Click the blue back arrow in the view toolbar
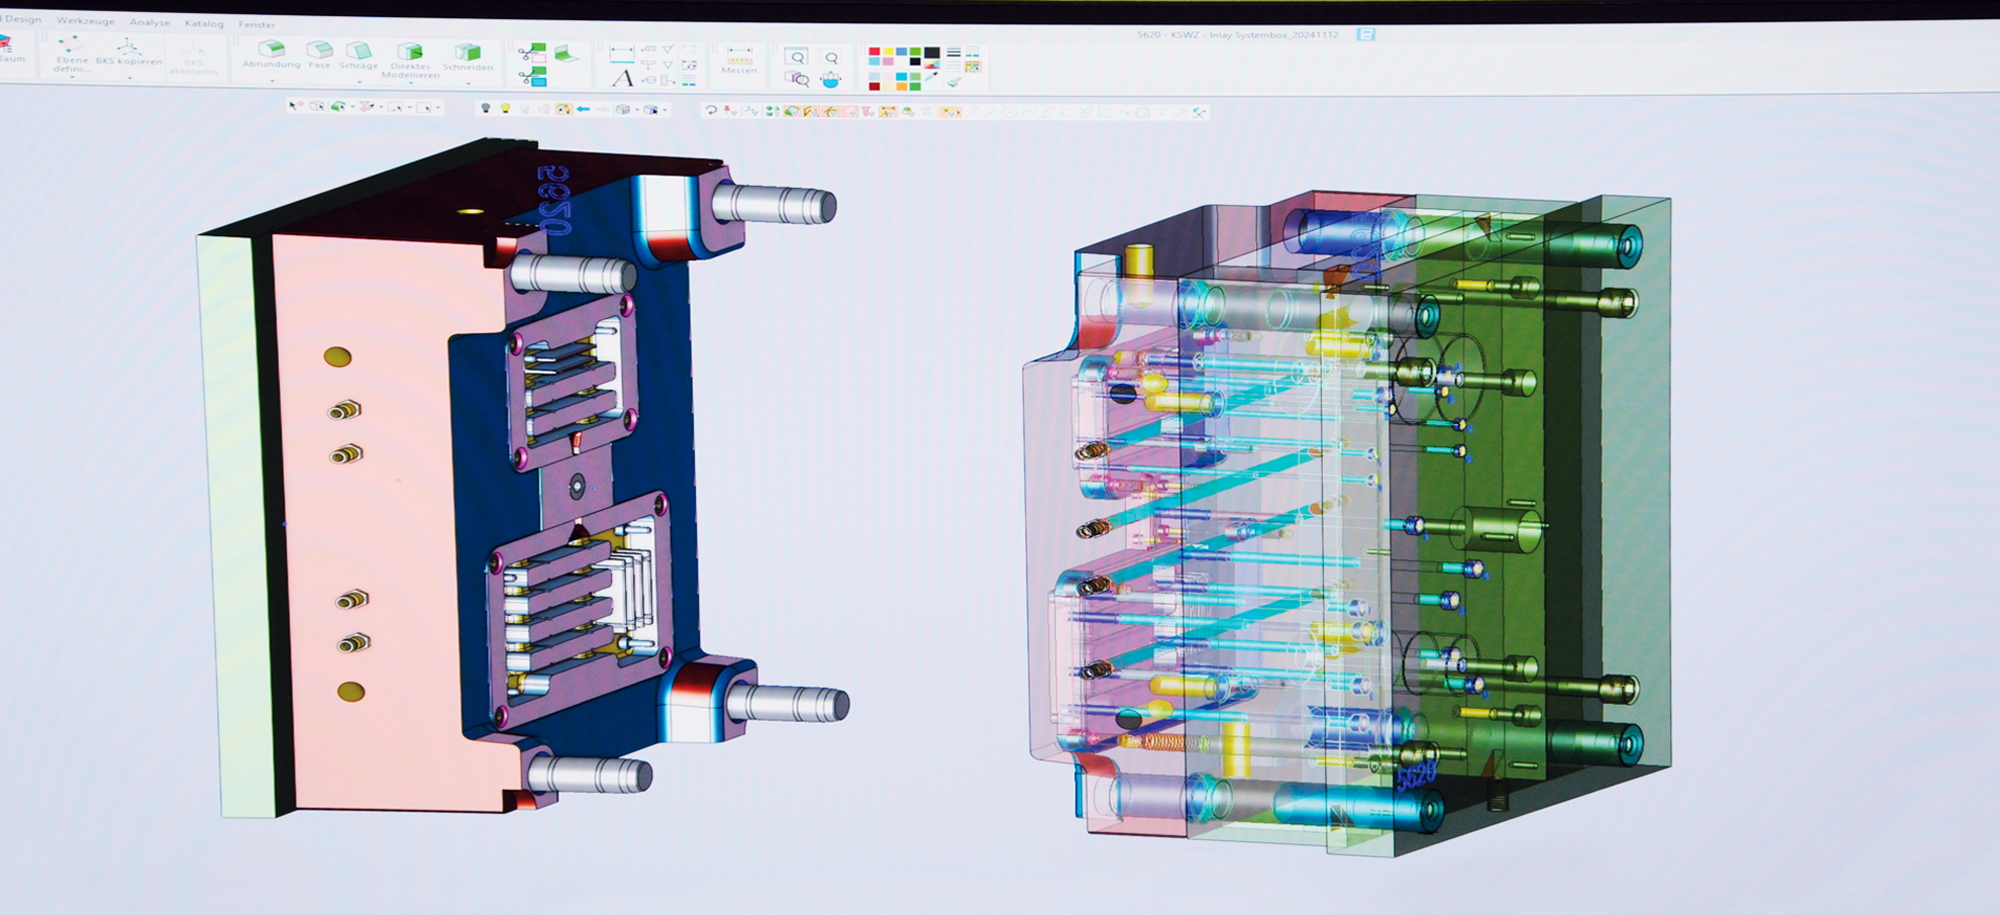 coord(583,109)
